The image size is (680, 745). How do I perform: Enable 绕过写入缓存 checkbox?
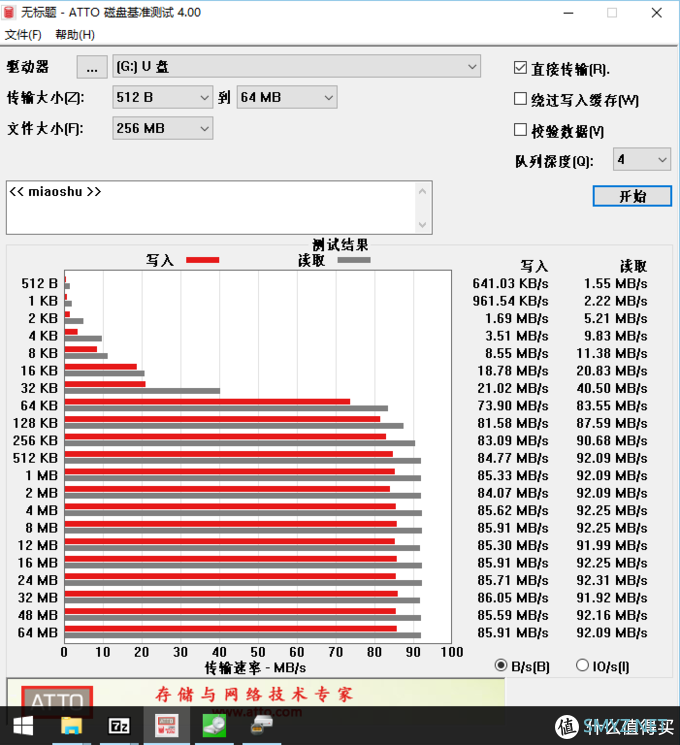(x=520, y=99)
